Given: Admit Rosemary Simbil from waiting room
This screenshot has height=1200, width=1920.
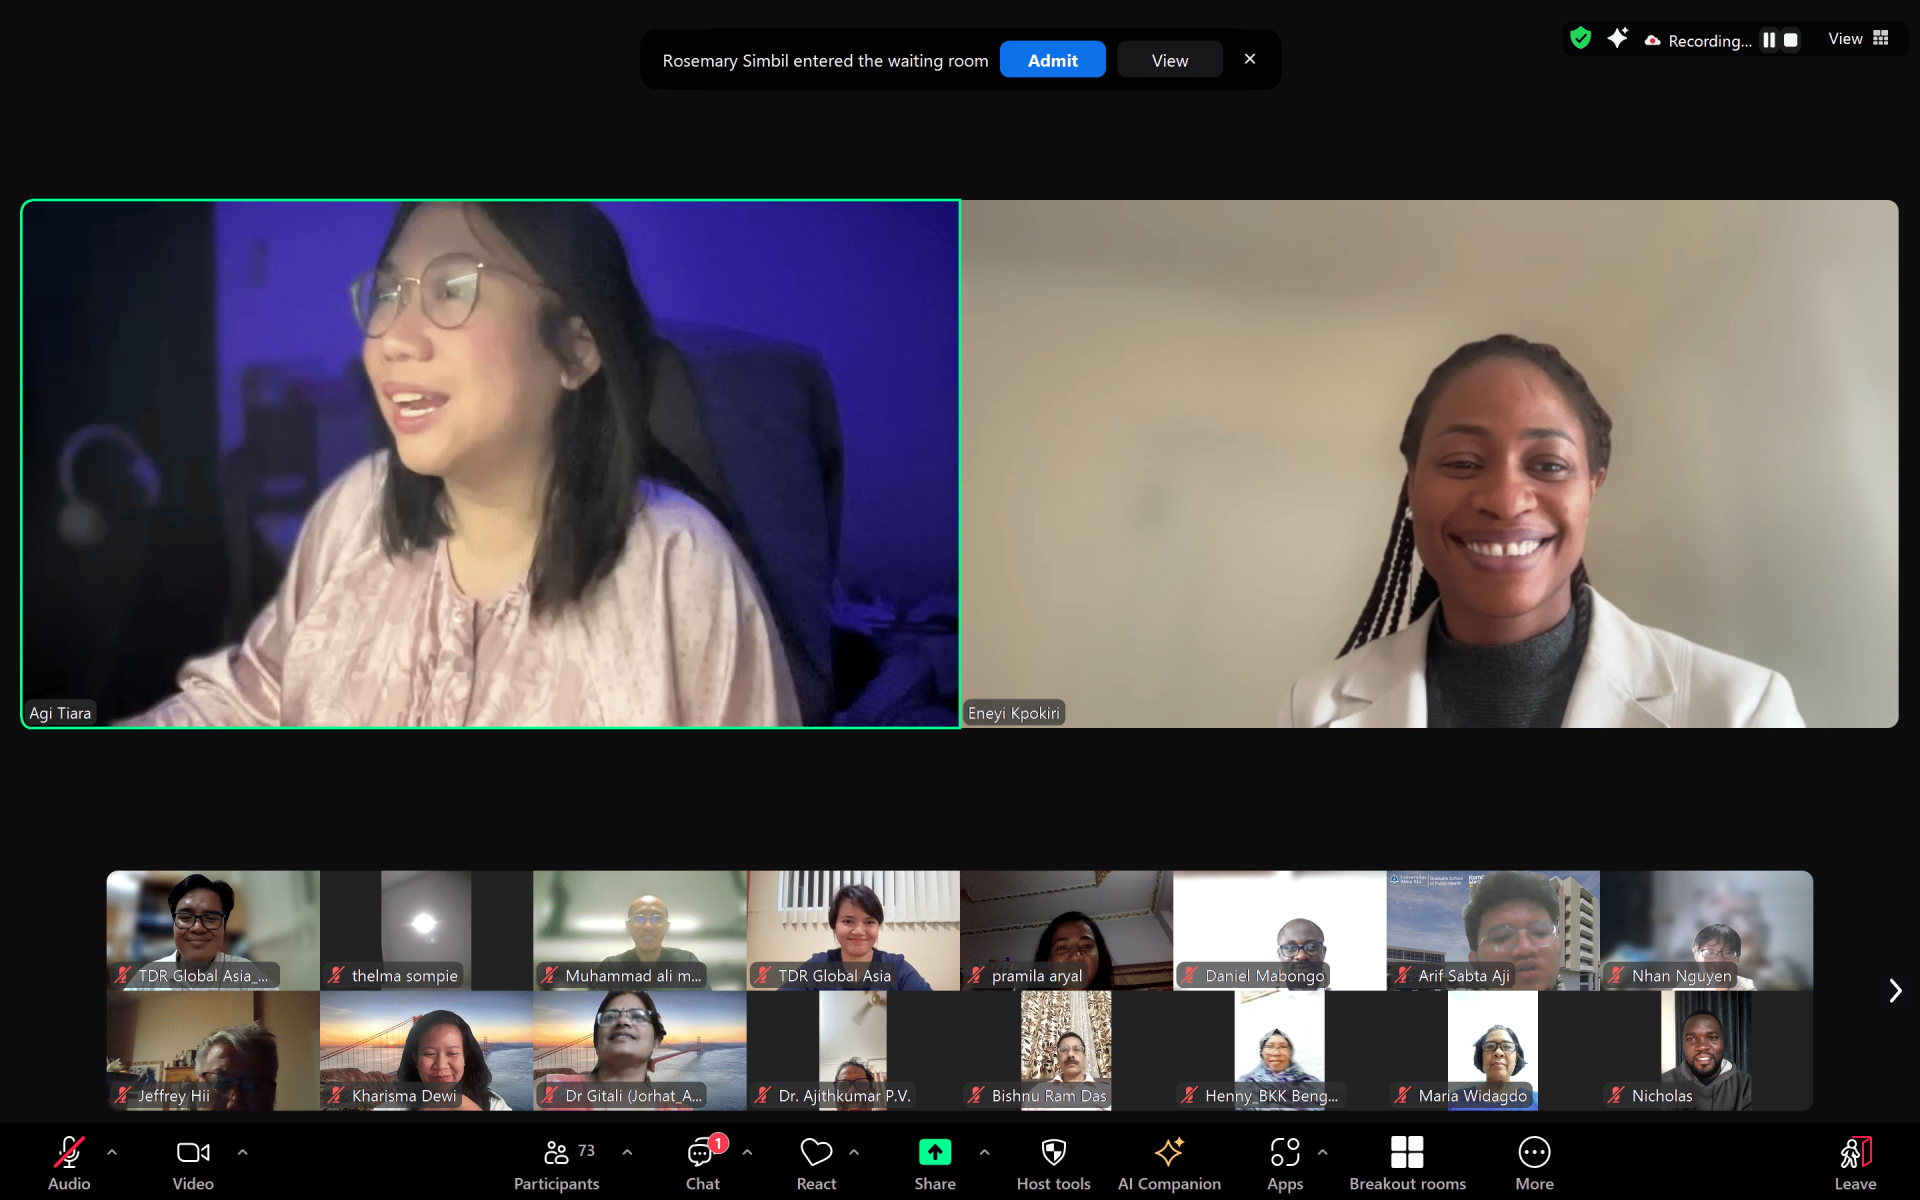Looking at the screenshot, I should 1052,60.
